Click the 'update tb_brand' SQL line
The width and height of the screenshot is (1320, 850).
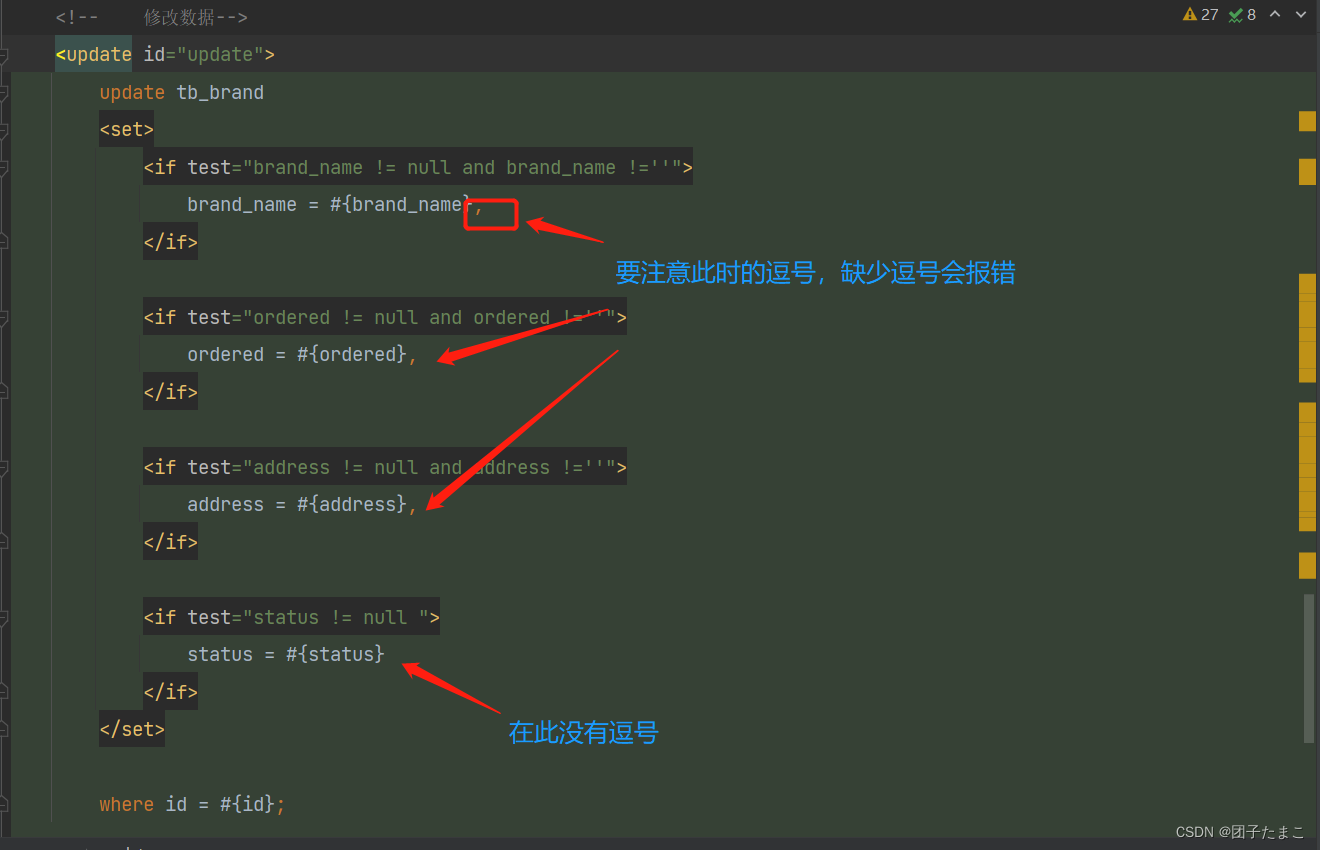pyautogui.click(x=181, y=92)
